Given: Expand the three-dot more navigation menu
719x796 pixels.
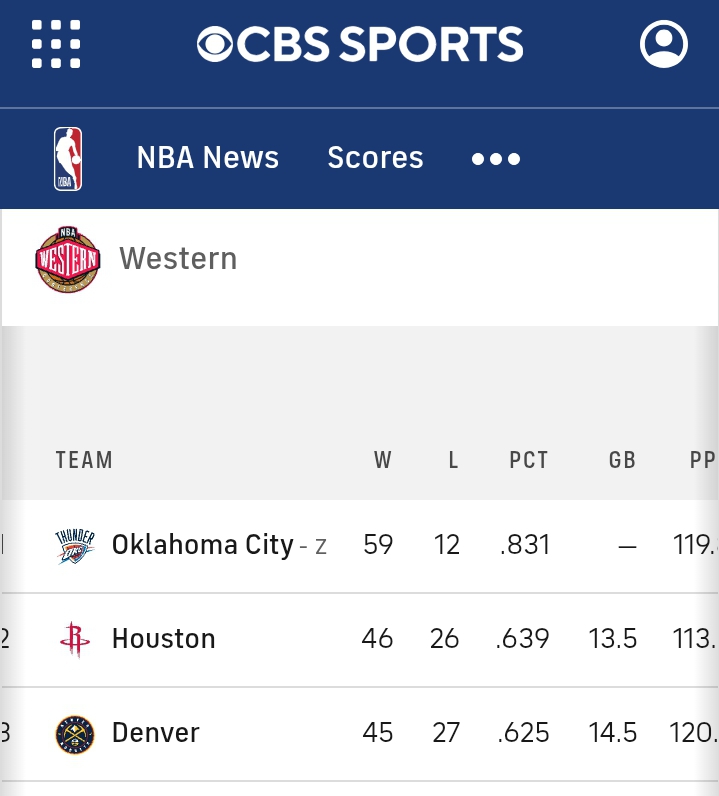Looking at the screenshot, I should coord(496,159).
